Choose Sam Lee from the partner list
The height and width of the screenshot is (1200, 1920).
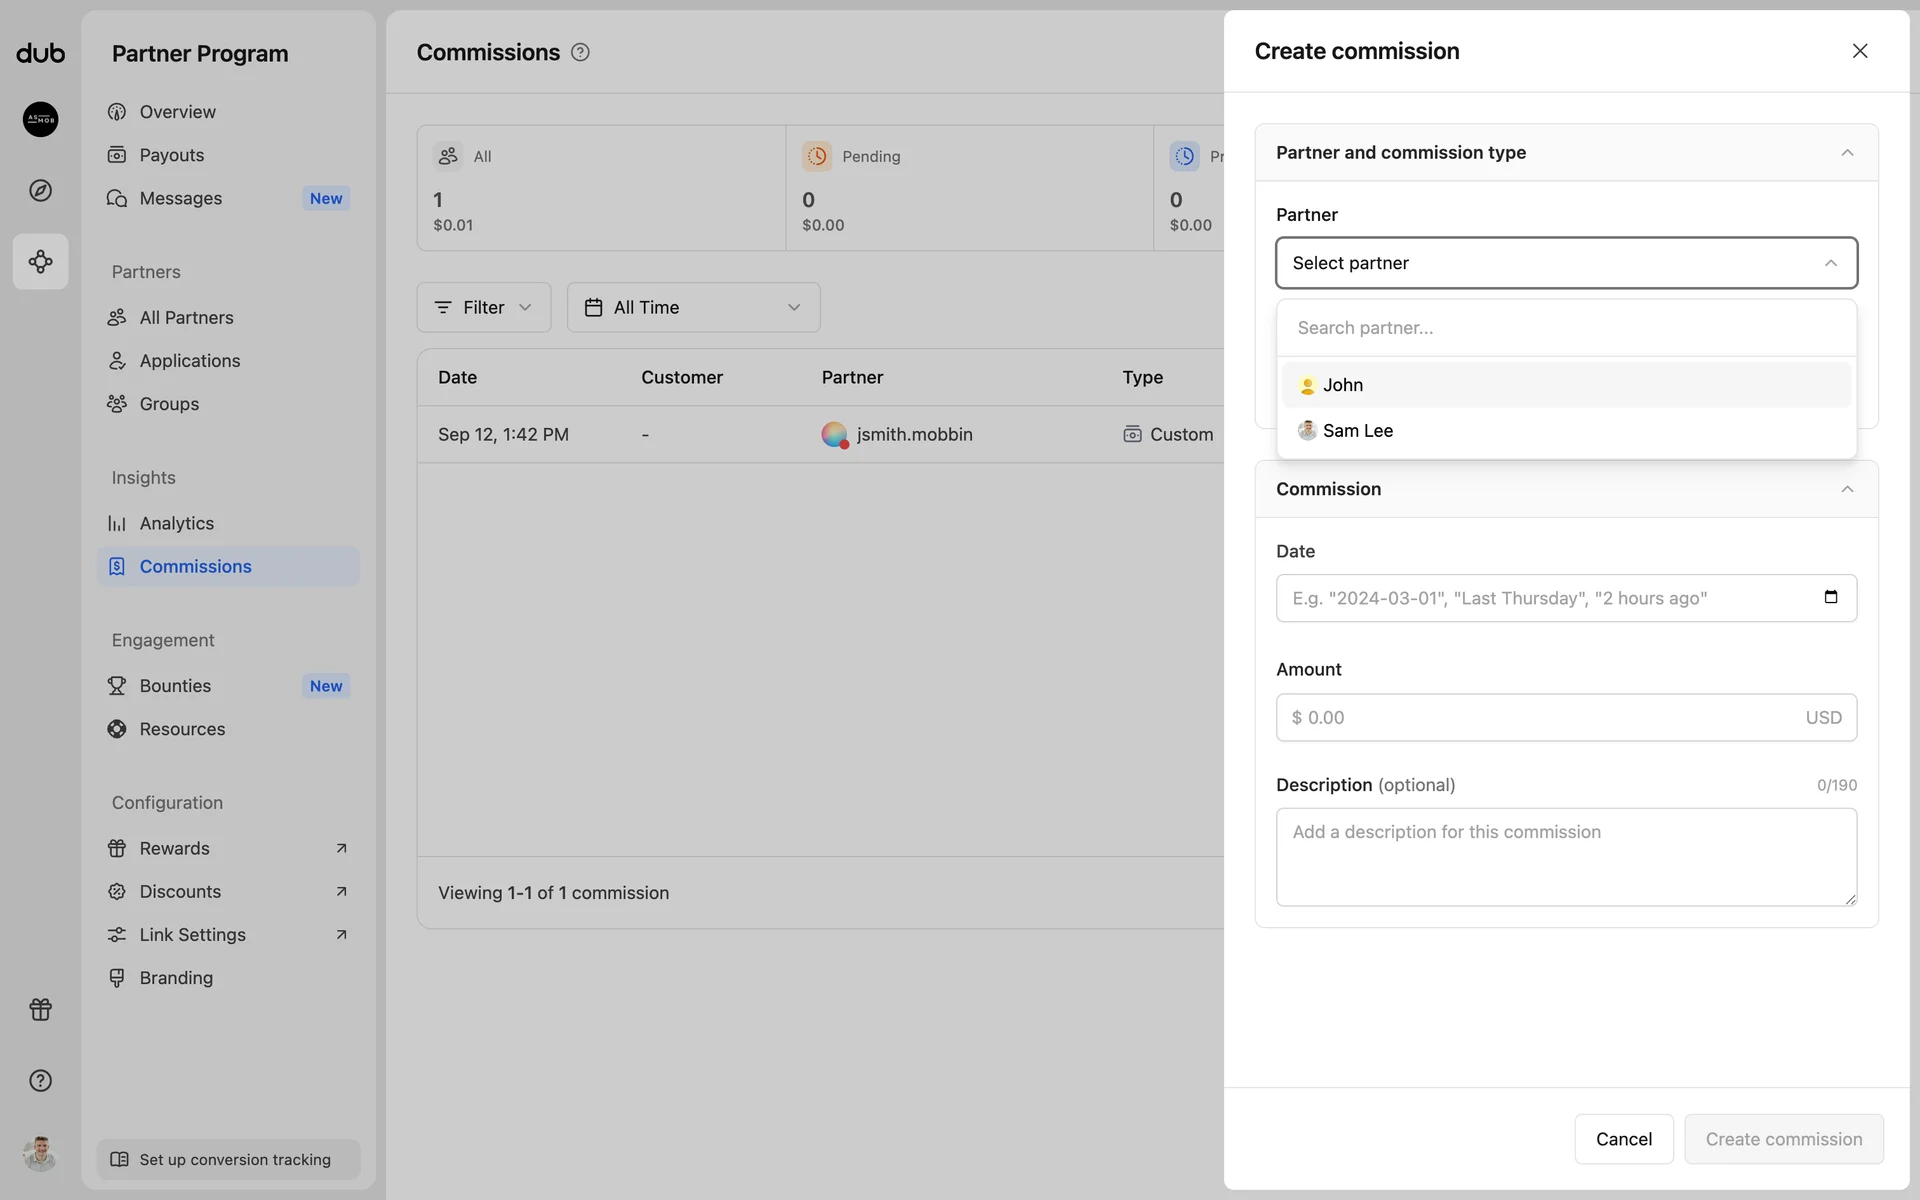(1357, 431)
